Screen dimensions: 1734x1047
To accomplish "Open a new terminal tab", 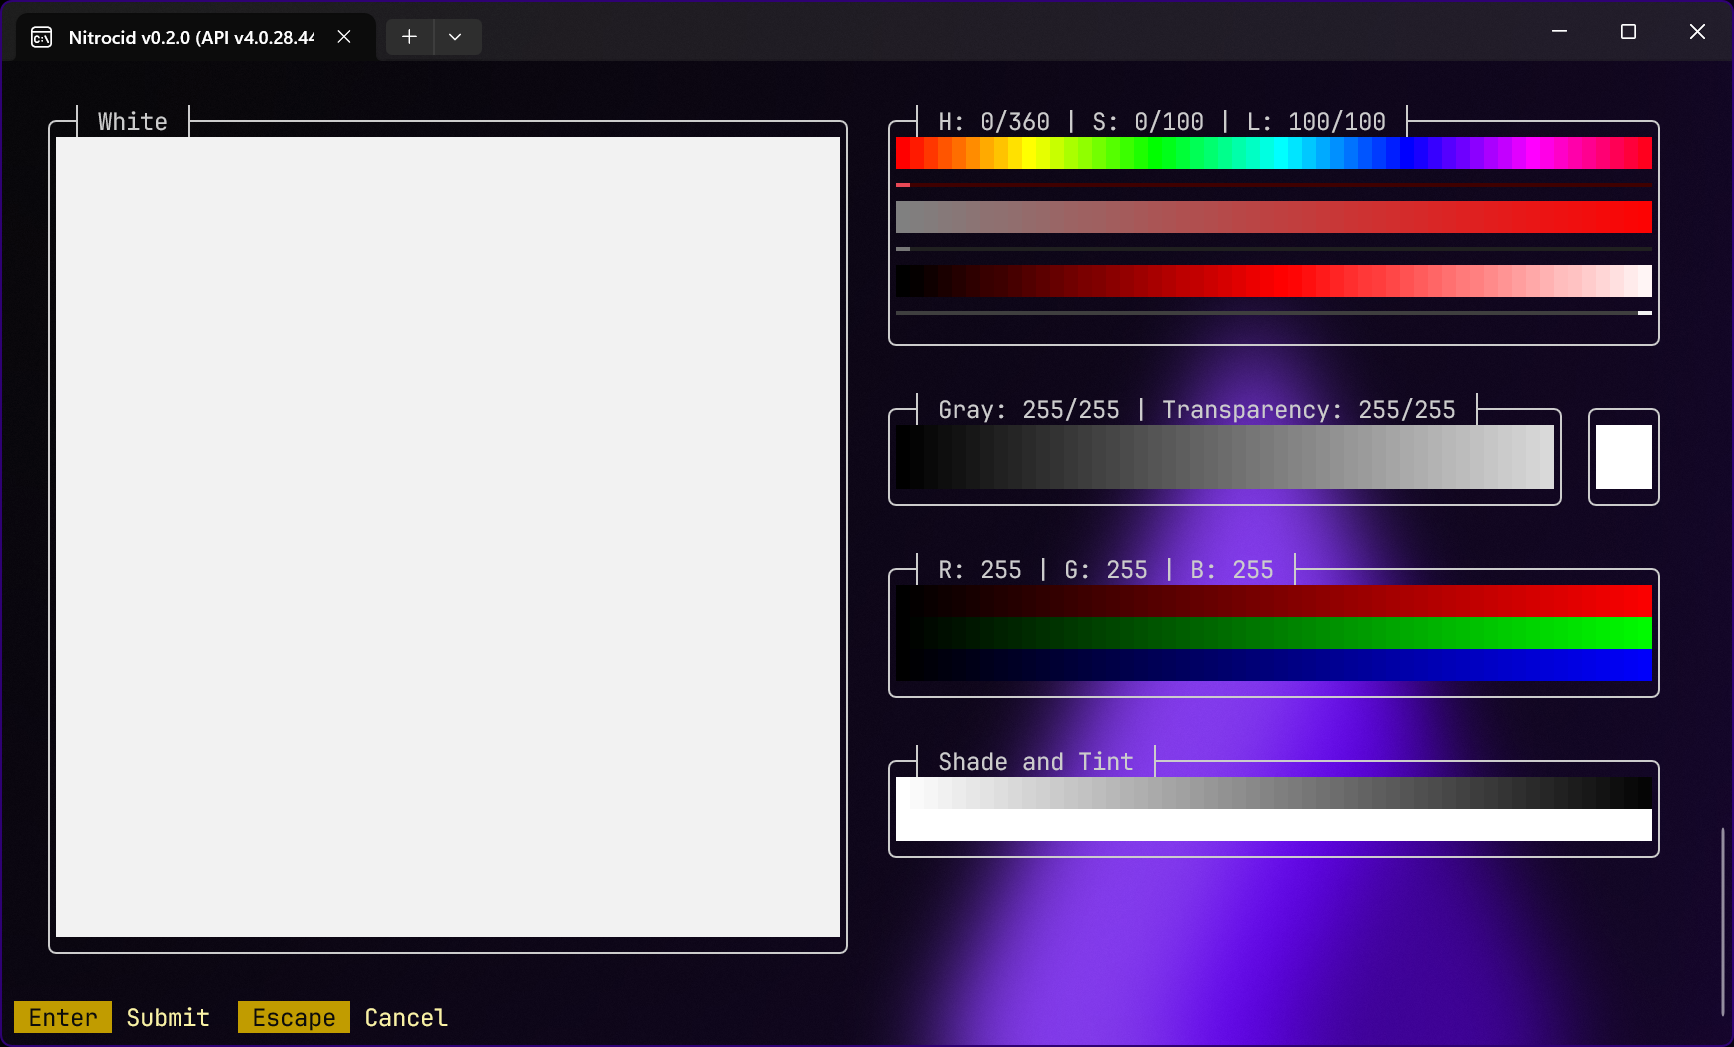I will [x=409, y=37].
